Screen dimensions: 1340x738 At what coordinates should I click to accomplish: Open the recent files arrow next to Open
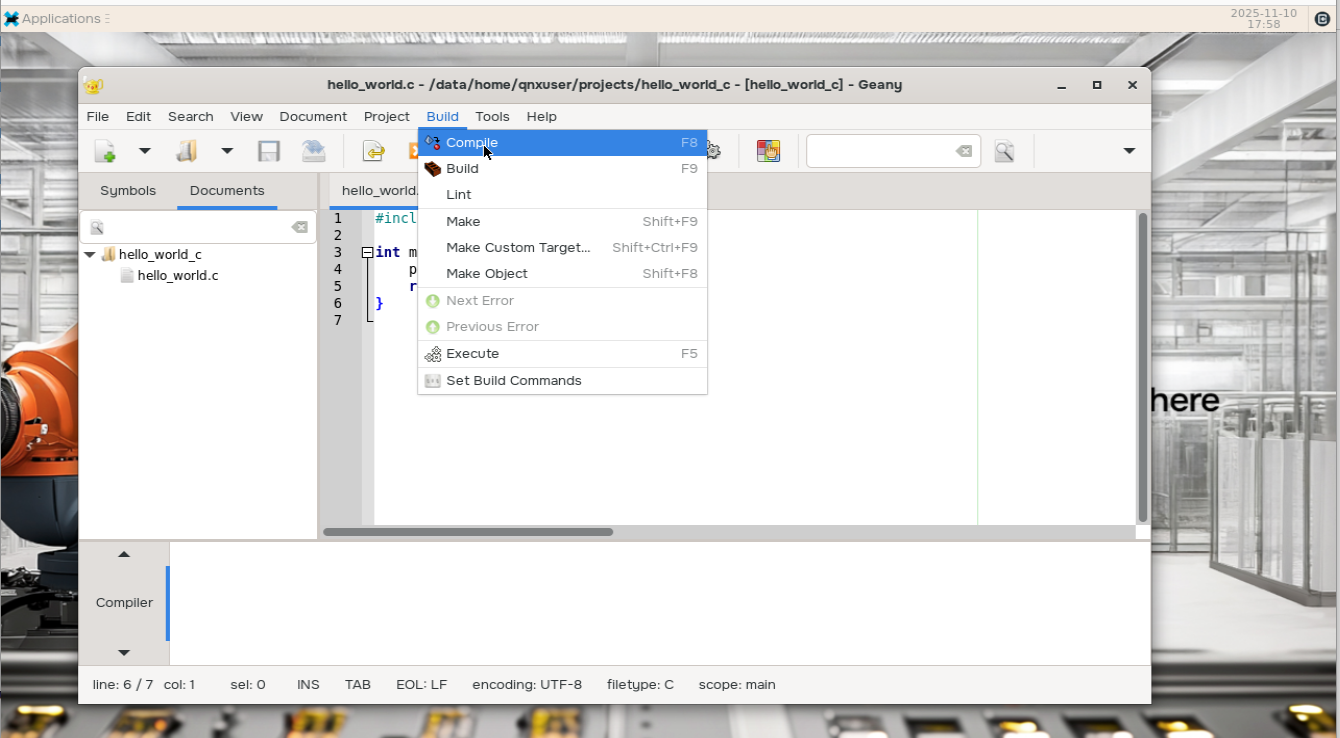click(227, 151)
